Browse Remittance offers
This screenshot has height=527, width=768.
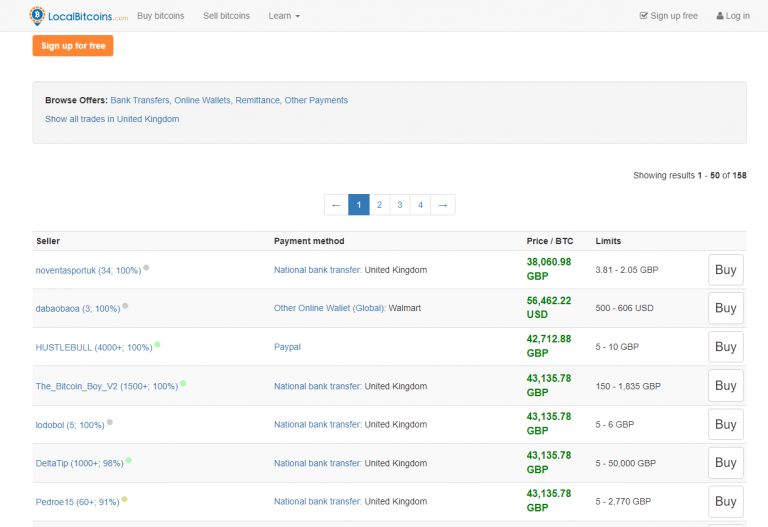257,100
